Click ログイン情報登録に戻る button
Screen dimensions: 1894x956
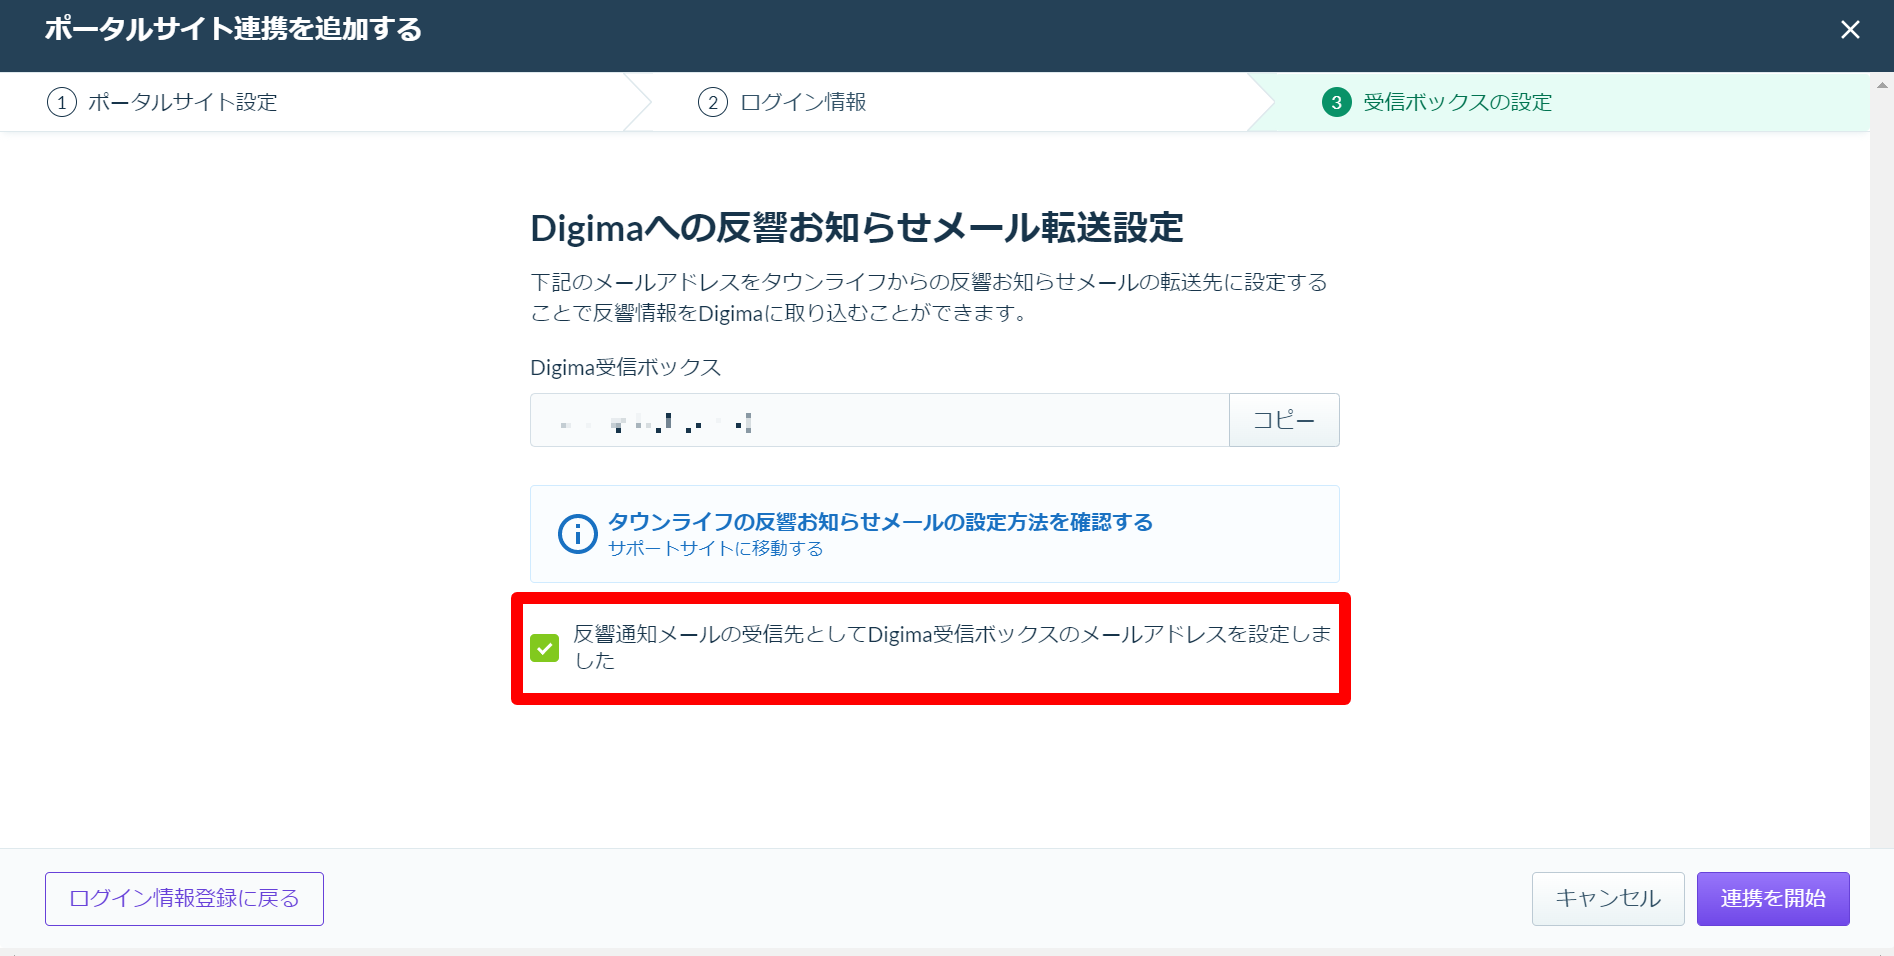184,899
